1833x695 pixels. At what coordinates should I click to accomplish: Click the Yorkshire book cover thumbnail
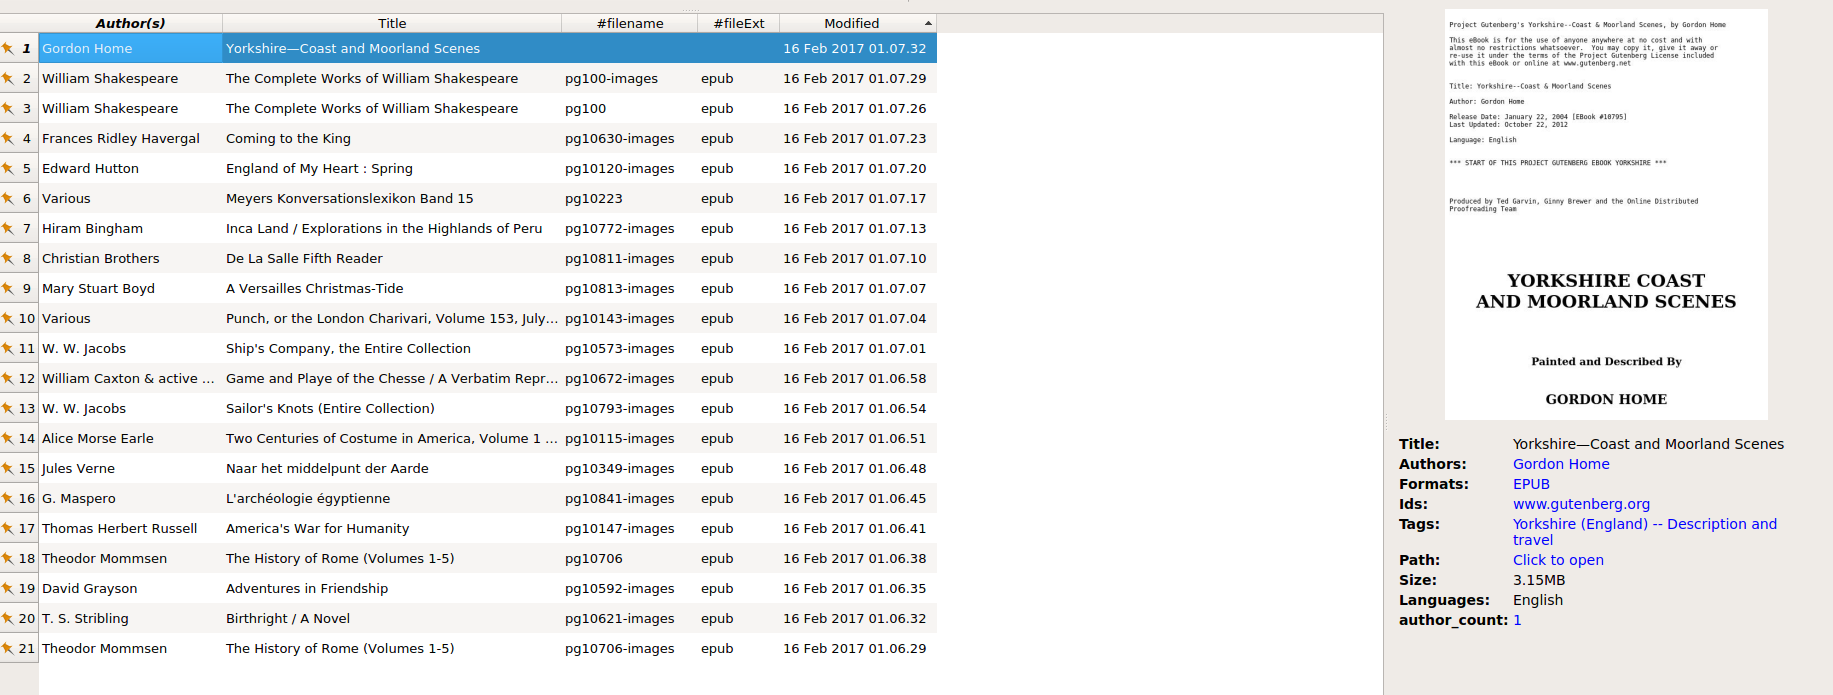click(x=1606, y=214)
